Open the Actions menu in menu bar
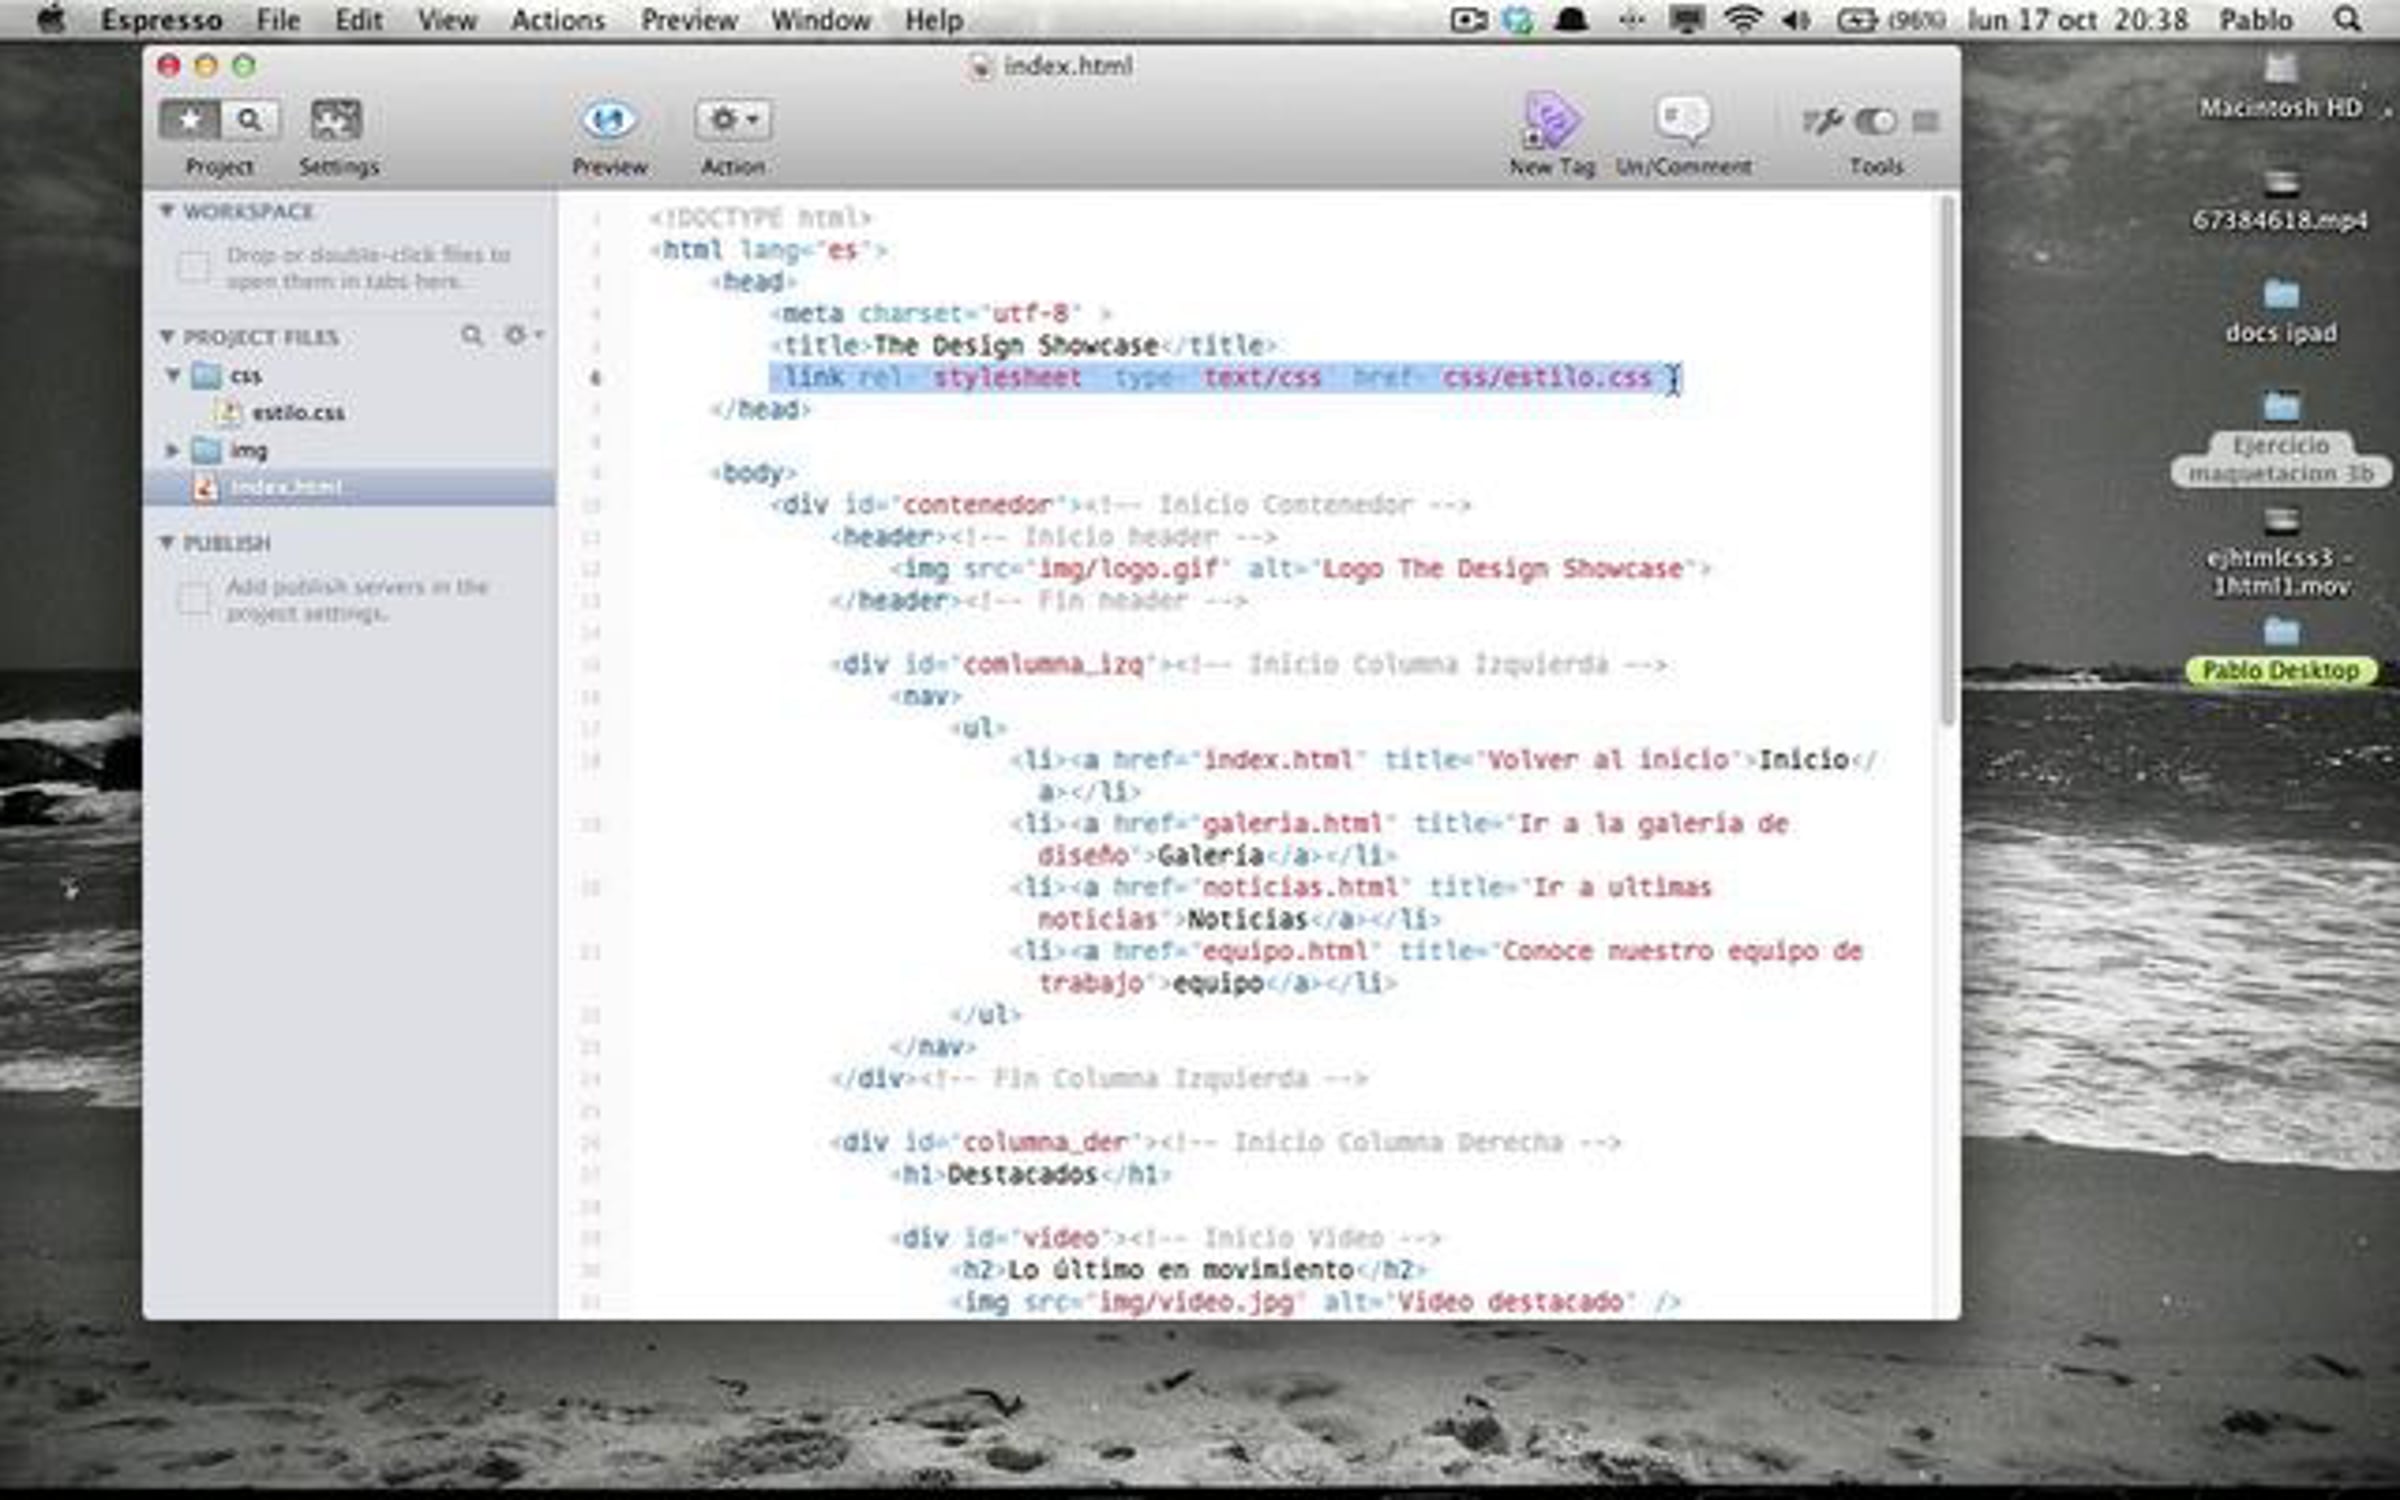The image size is (2400, 1500). (x=557, y=20)
